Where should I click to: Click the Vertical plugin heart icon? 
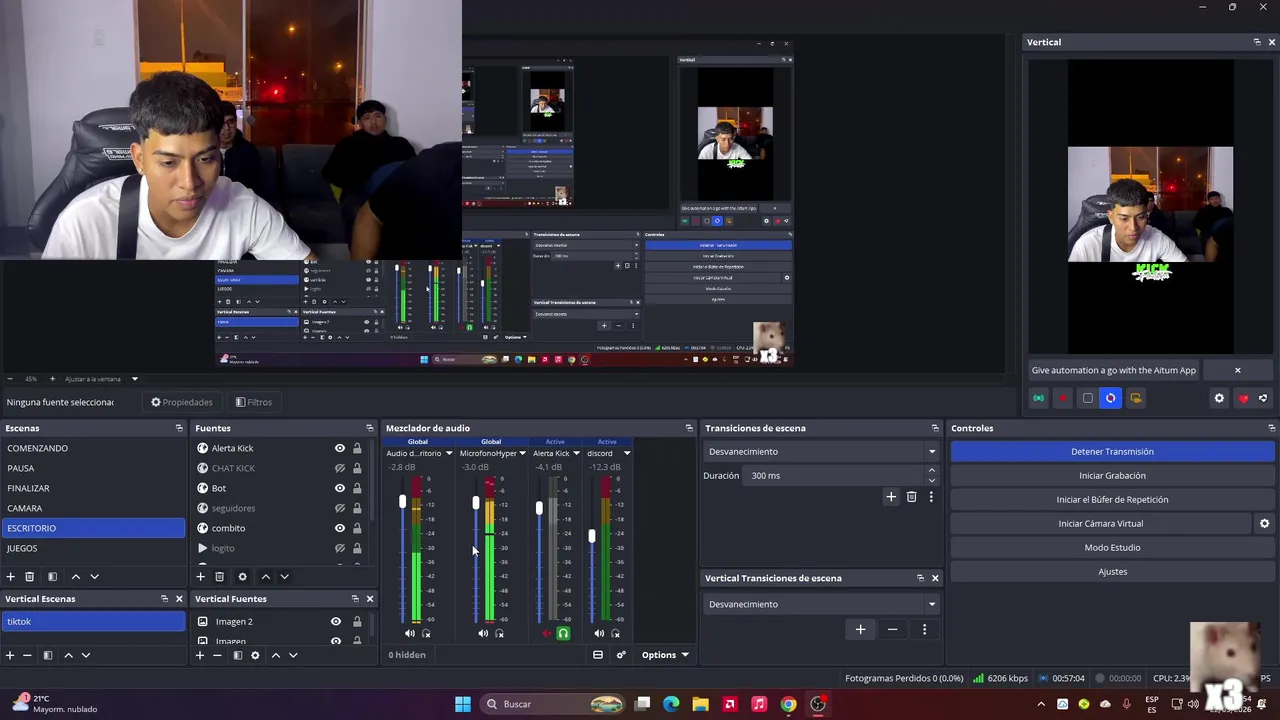(x=1243, y=398)
